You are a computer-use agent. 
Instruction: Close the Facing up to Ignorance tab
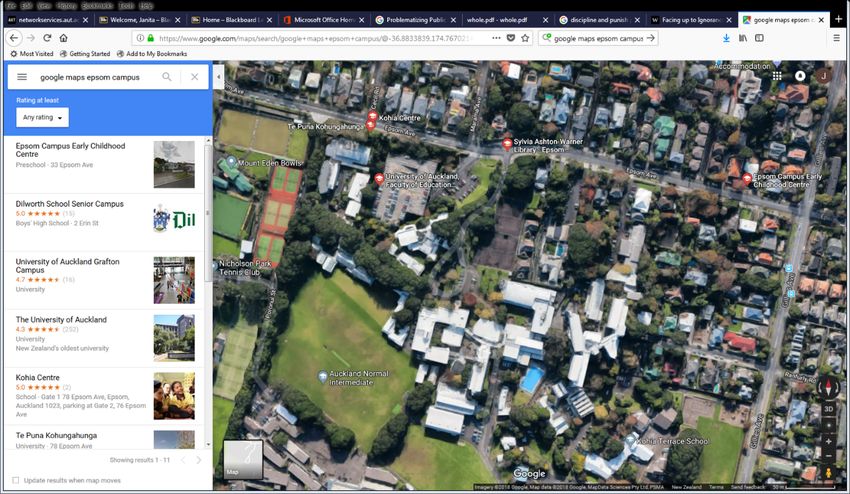tap(729, 20)
